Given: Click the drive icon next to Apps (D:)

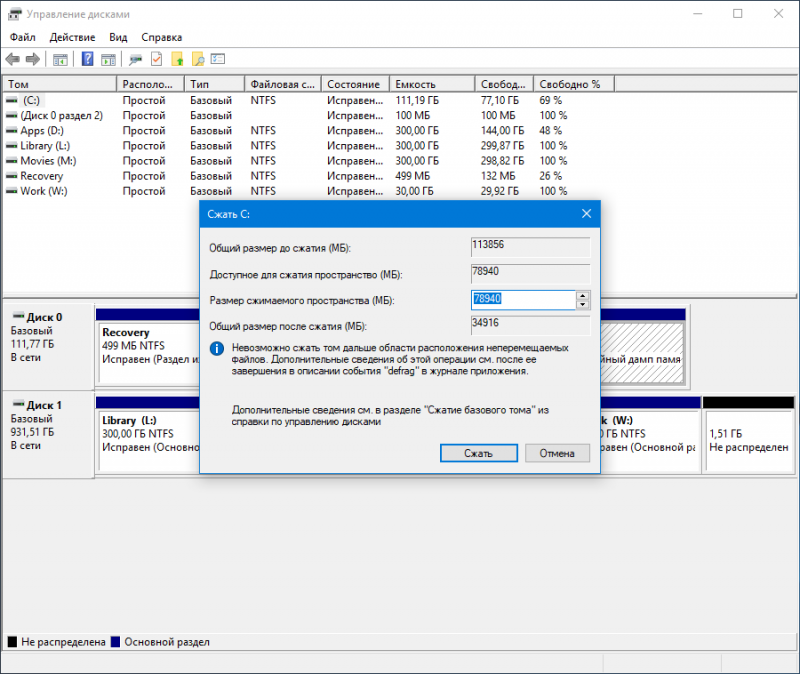Looking at the screenshot, I should (11, 131).
